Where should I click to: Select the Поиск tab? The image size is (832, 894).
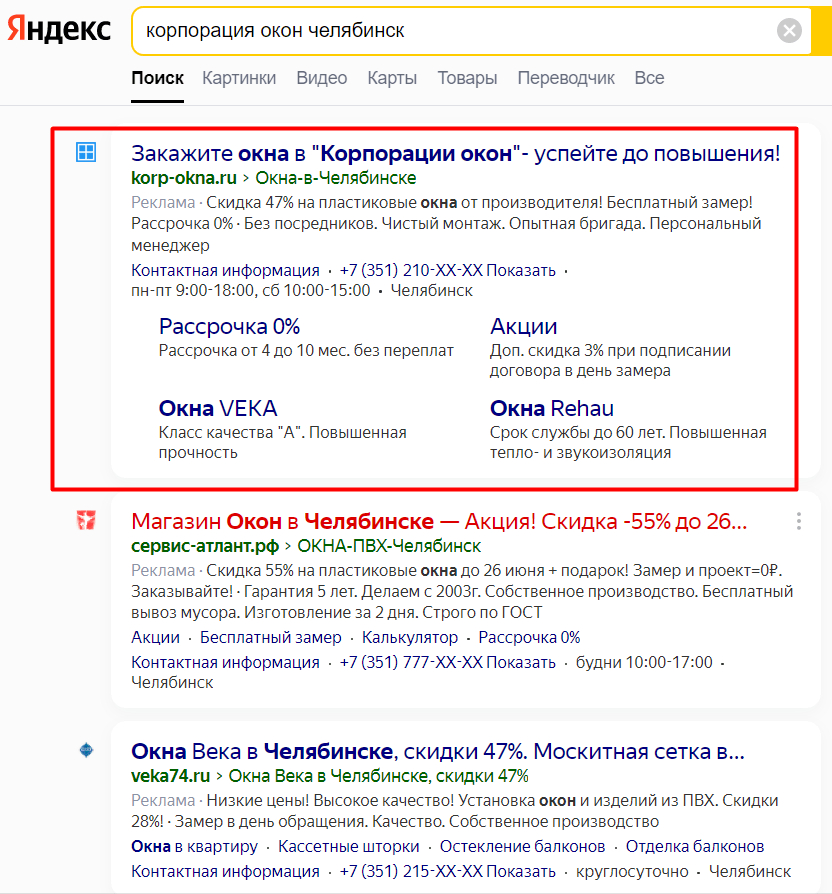[157, 78]
